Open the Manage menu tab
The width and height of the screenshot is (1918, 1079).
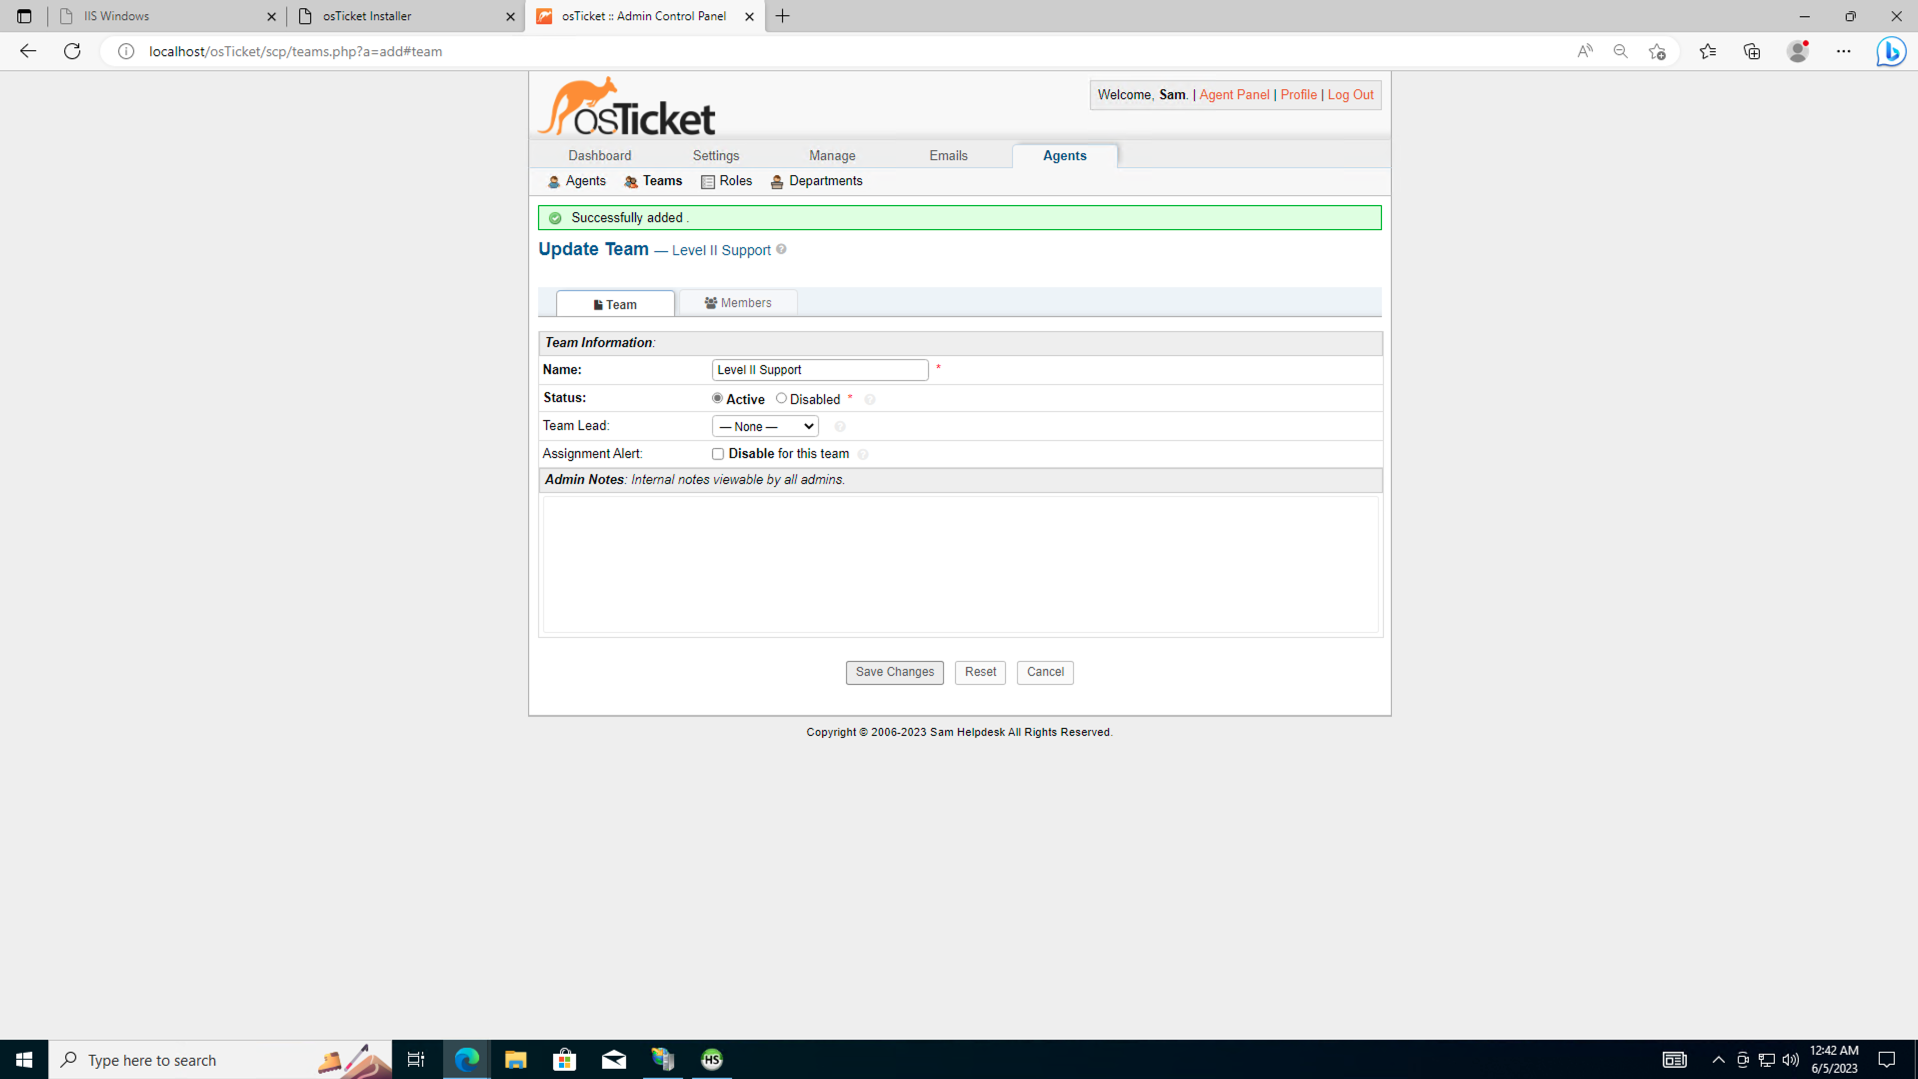832,155
